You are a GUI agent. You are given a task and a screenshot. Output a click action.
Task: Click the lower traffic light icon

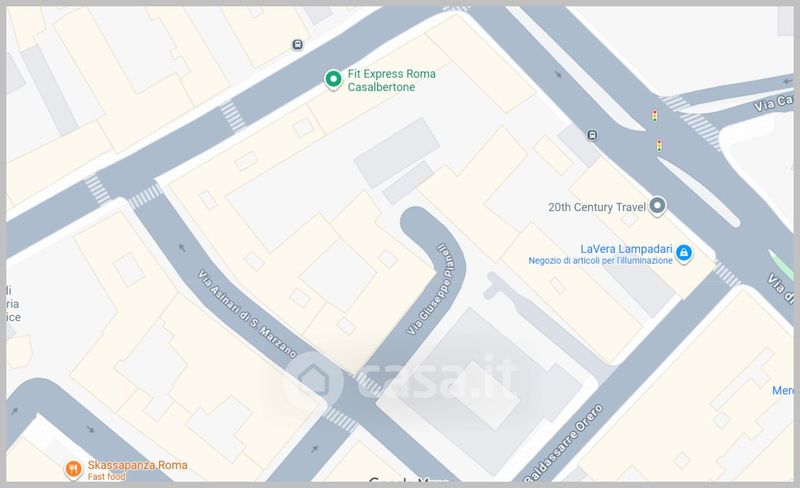659,145
